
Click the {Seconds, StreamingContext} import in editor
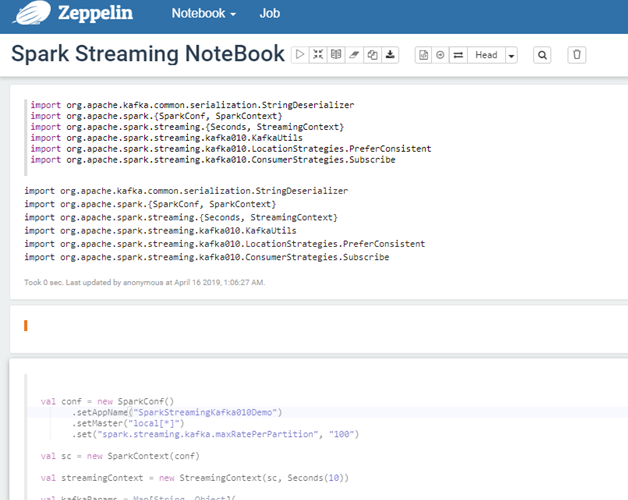tap(187, 127)
